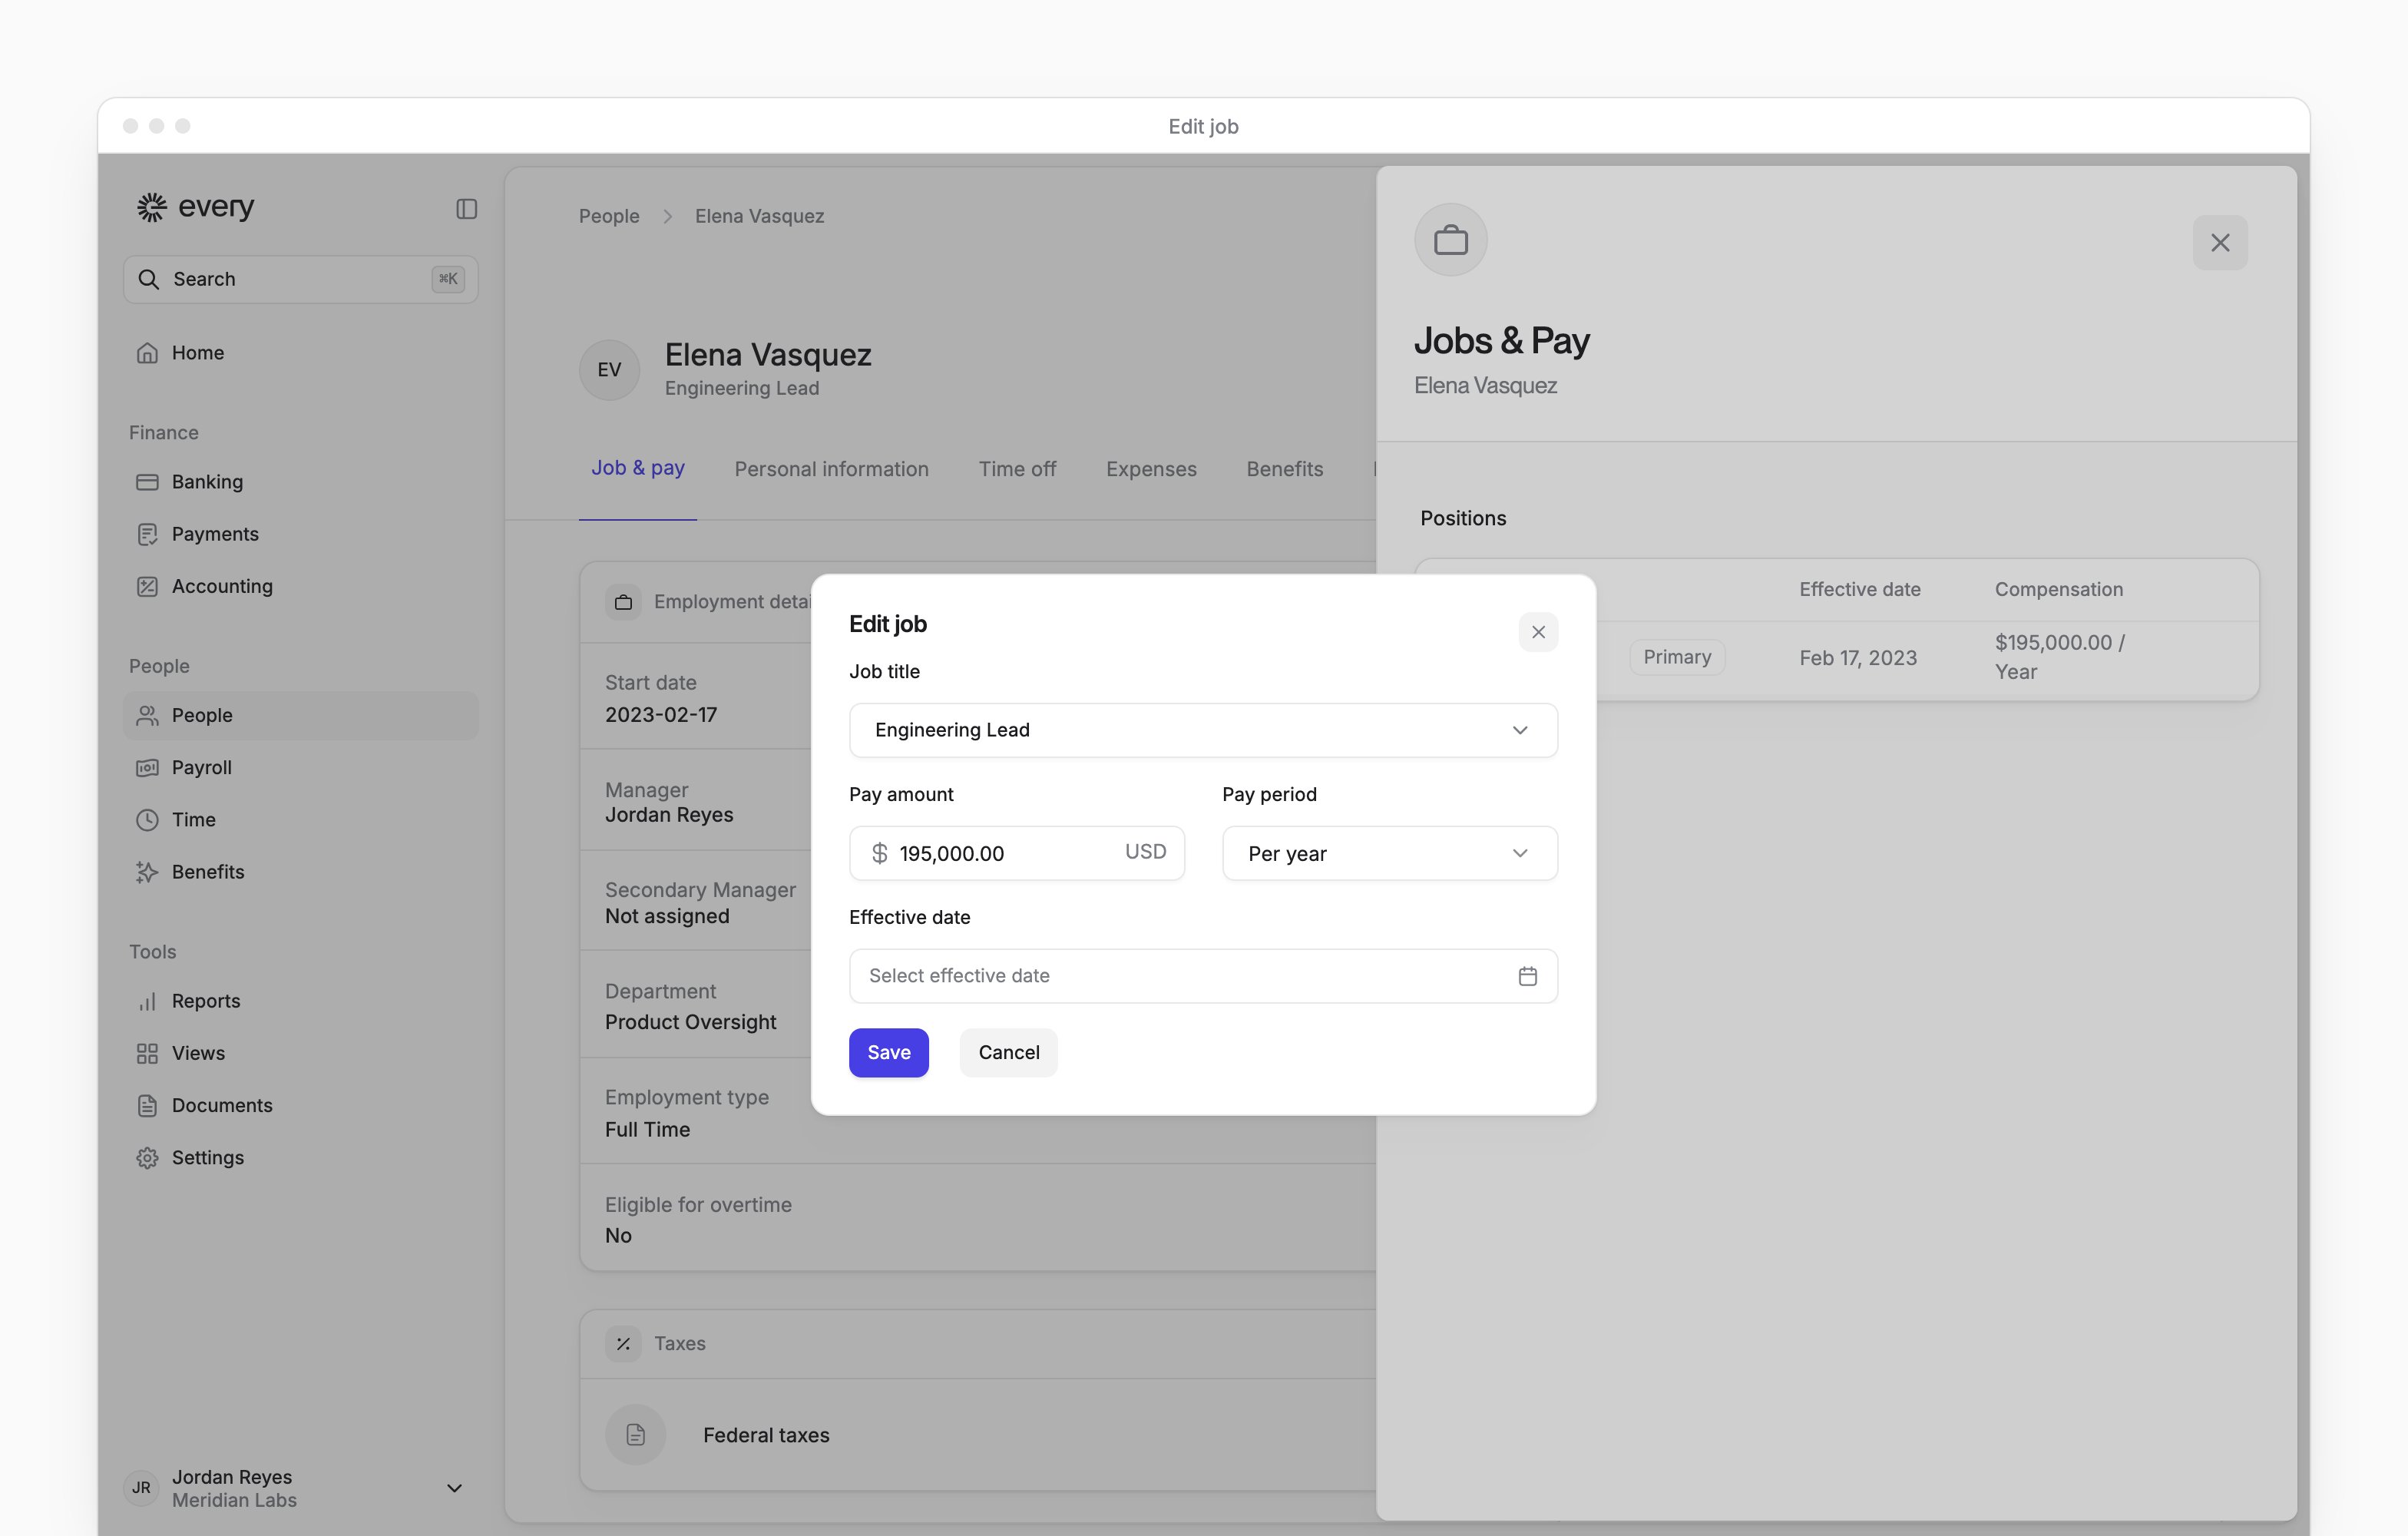
Task: Close the Jobs & Pay panel
Action: [x=2220, y=243]
